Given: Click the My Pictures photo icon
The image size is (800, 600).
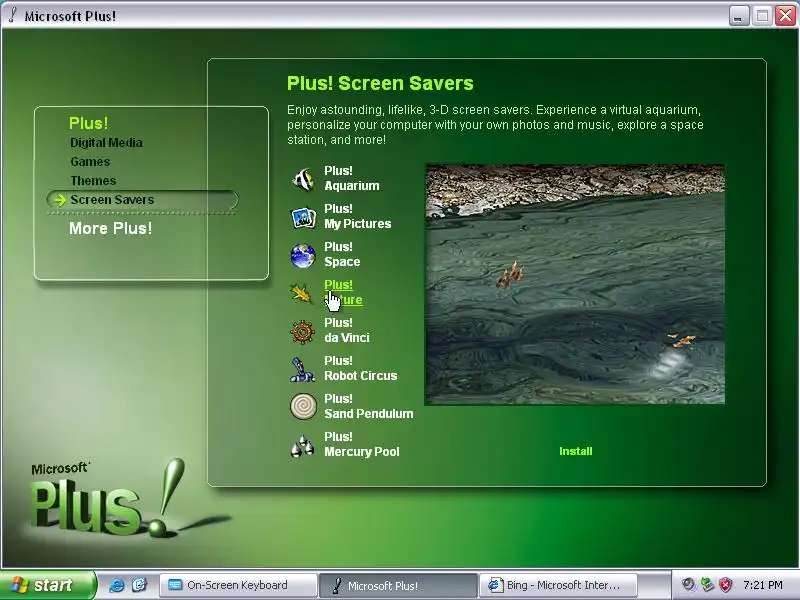Looking at the screenshot, I should (303, 218).
